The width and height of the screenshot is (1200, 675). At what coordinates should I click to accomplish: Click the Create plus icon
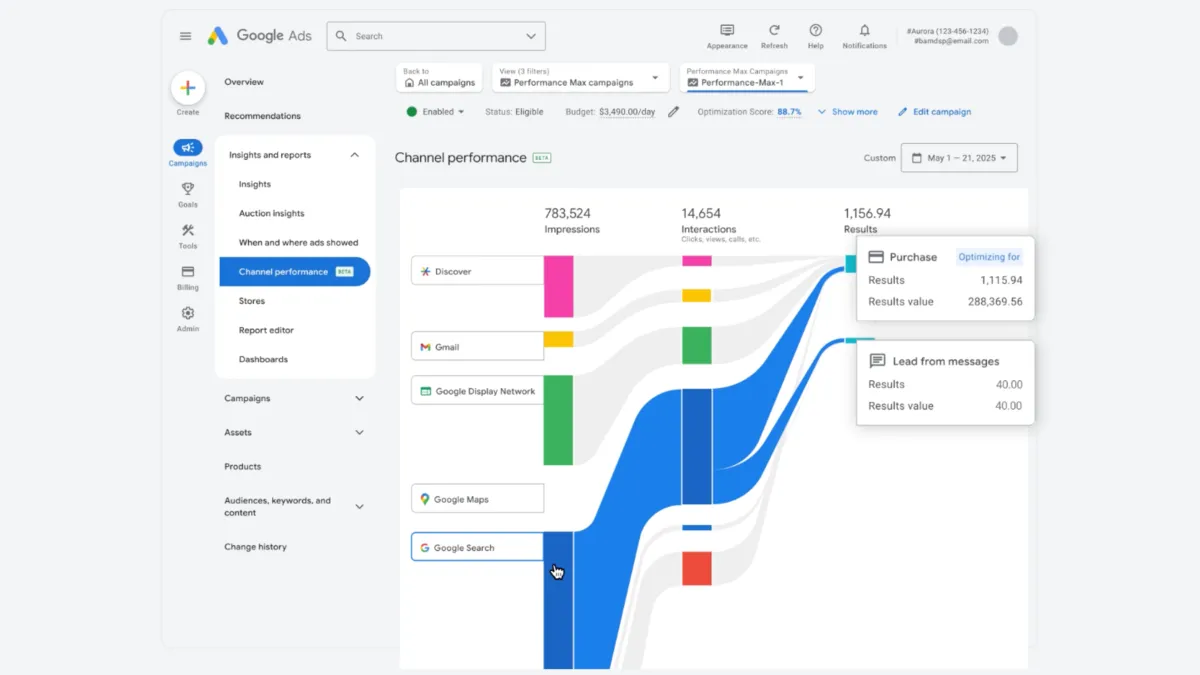pyautogui.click(x=187, y=88)
